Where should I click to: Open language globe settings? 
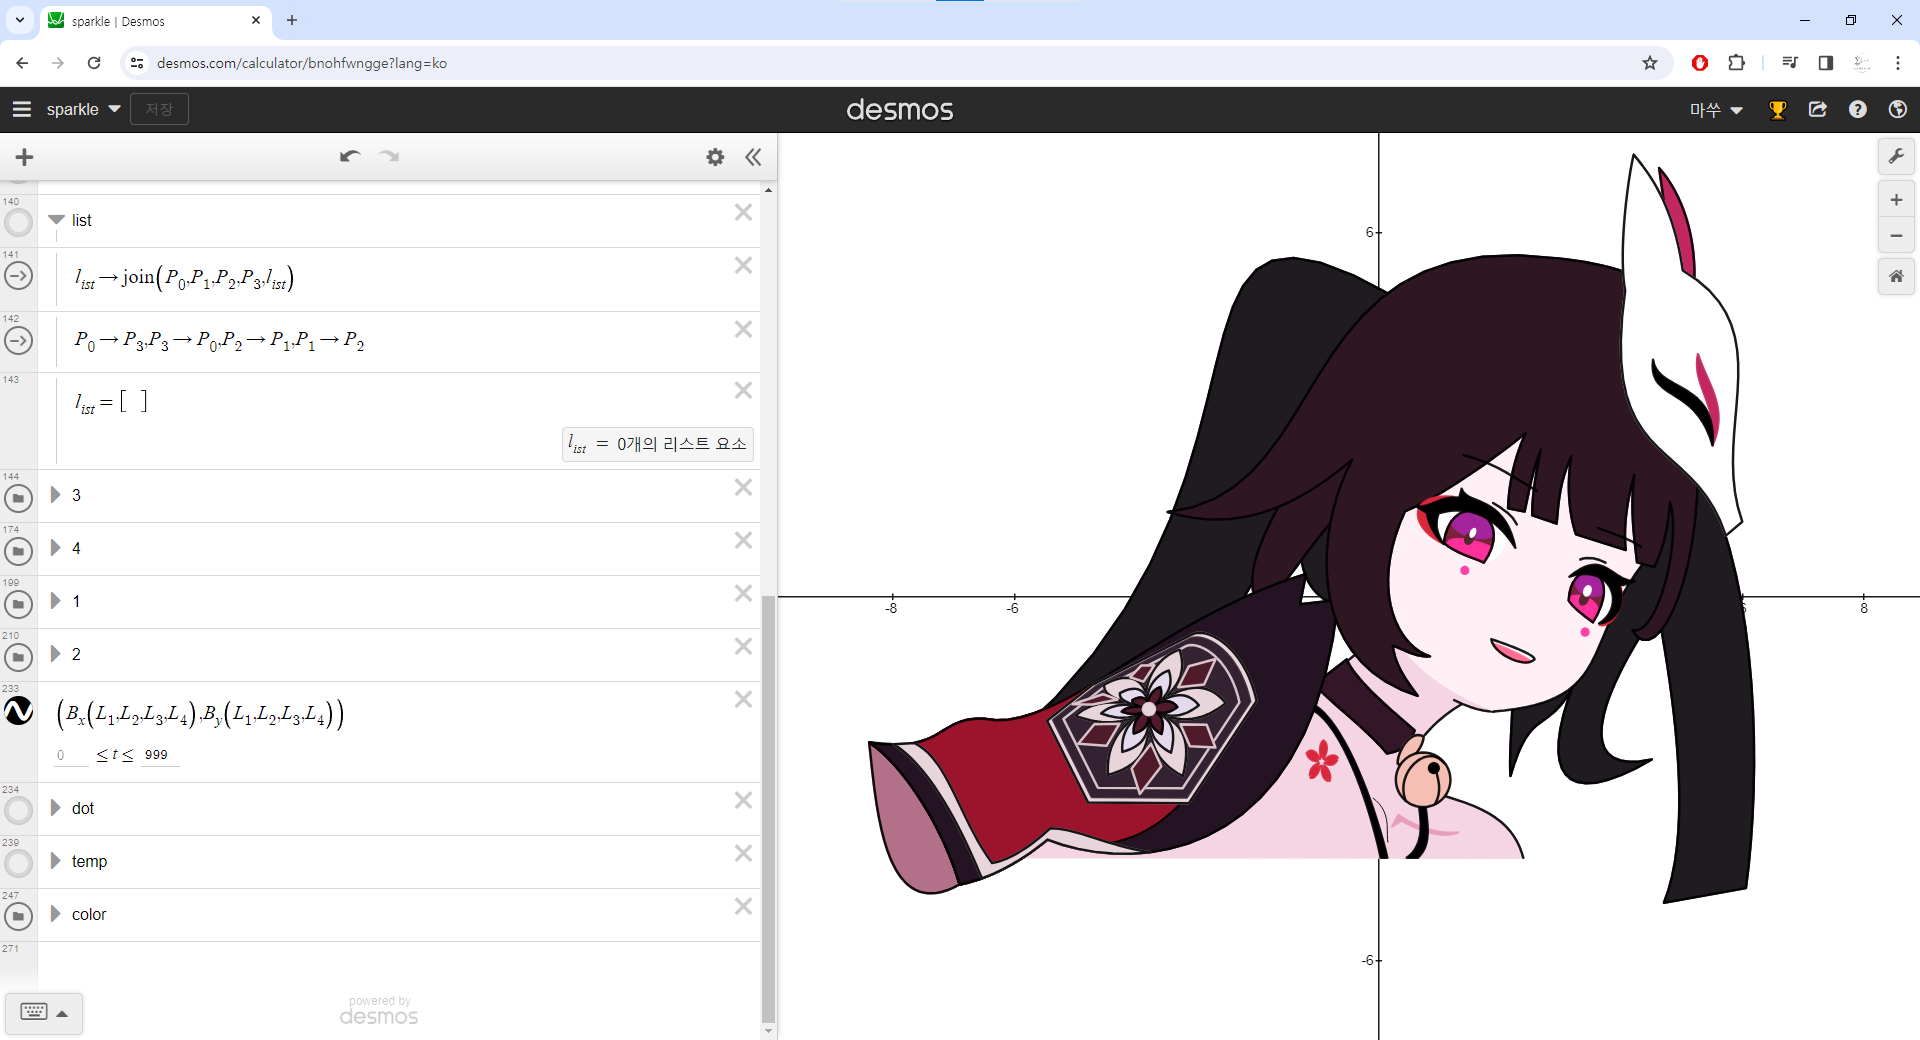point(1897,109)
